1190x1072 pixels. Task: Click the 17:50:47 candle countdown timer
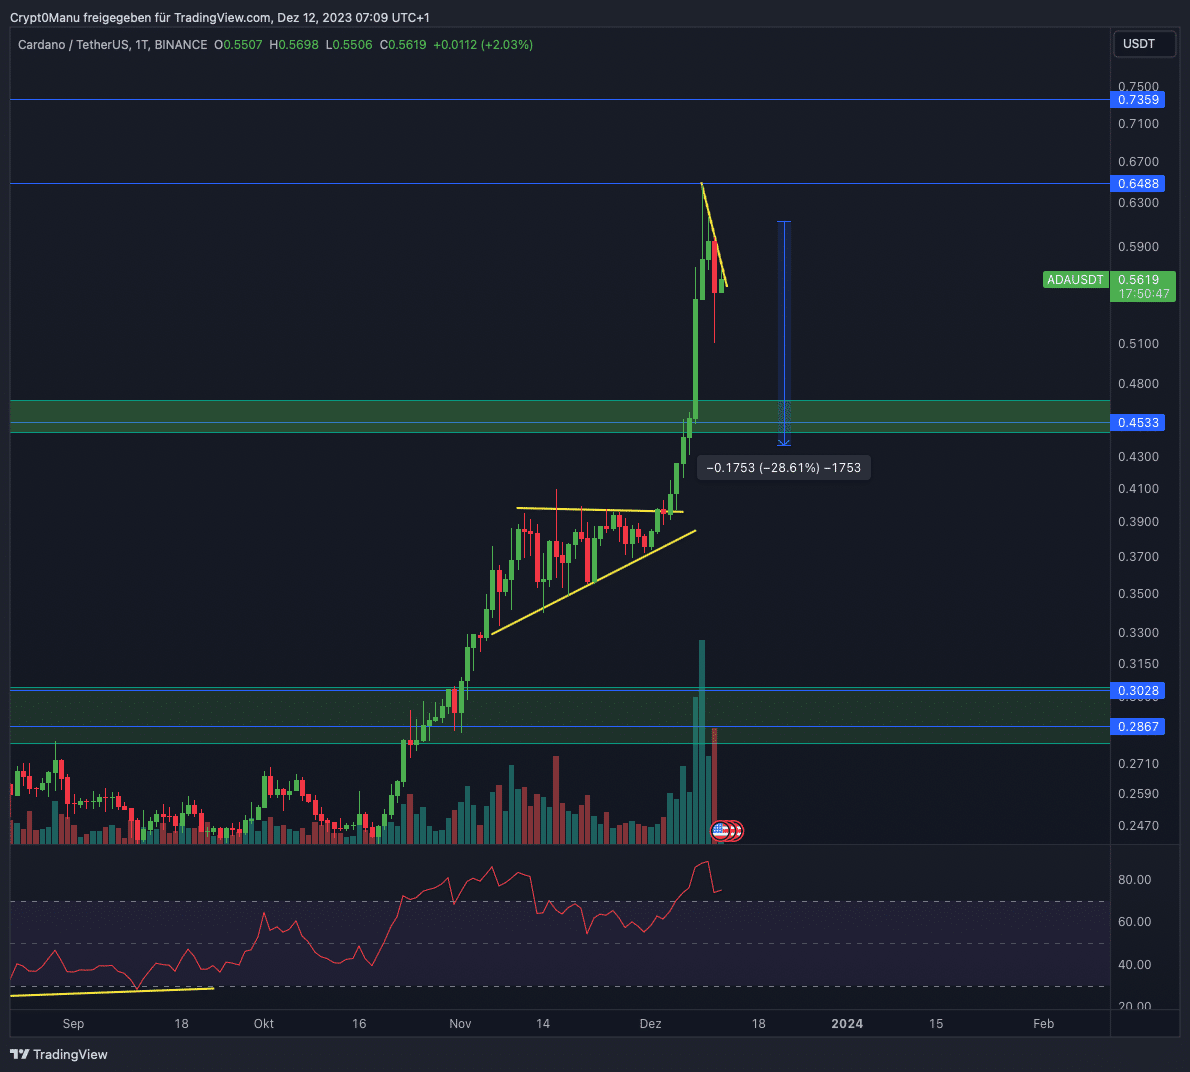pos(1144,294)
